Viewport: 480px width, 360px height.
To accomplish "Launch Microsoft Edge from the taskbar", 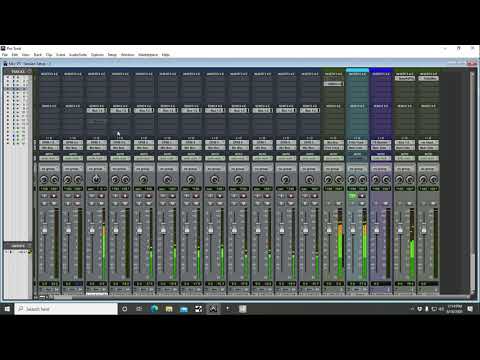I will click(x=154, y=309).
